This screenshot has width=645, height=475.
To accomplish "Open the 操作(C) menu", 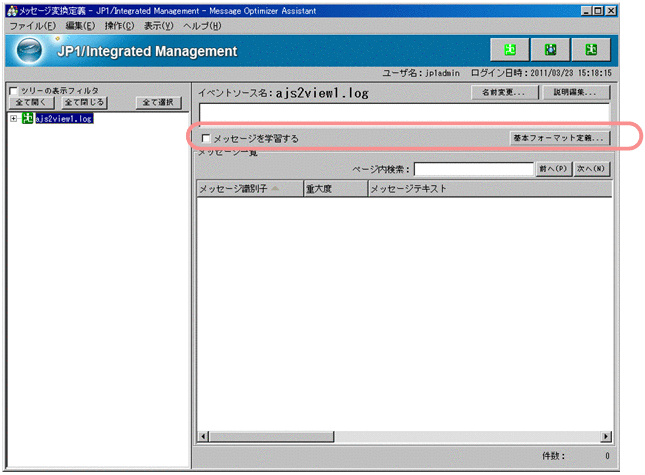I will 119,25.
